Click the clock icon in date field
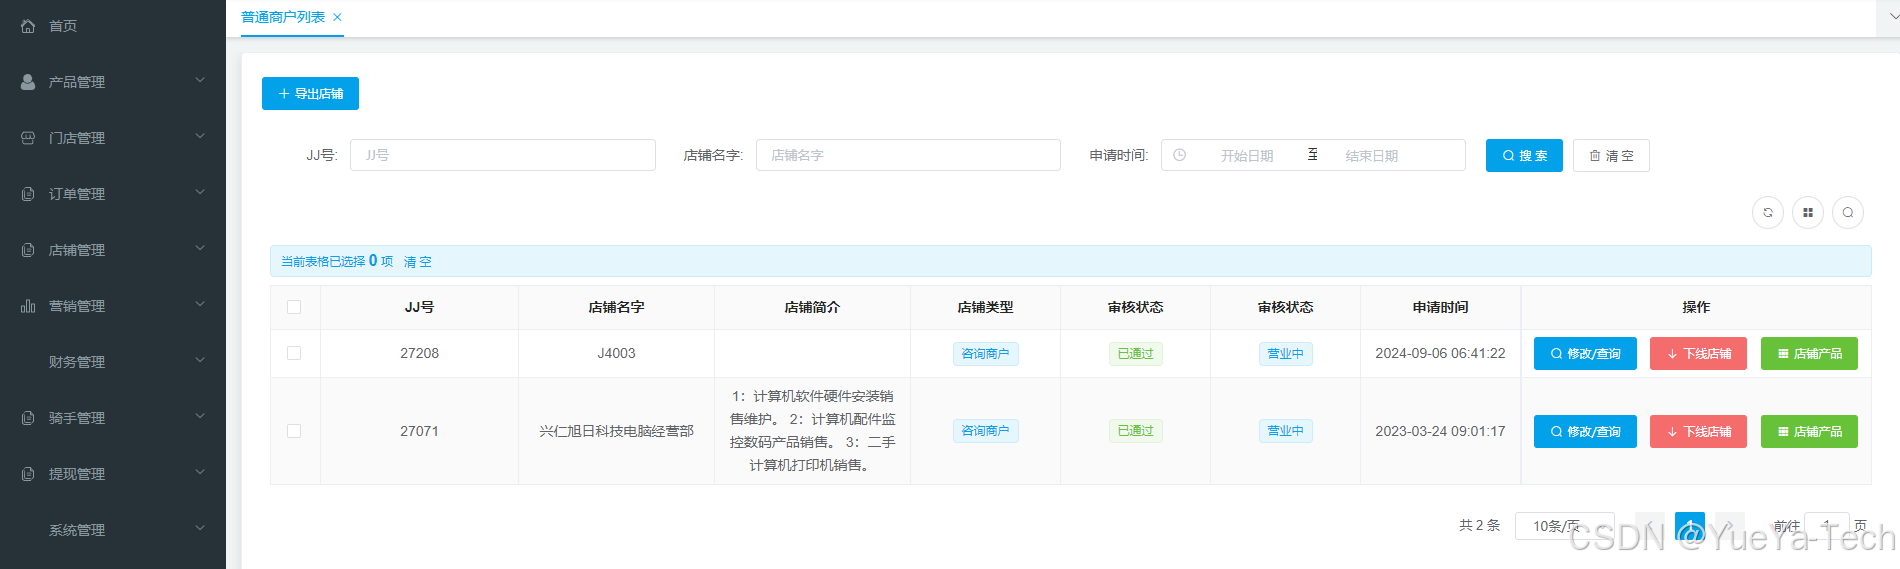This screenshot has width=1900, height=569. (1180, 155)
